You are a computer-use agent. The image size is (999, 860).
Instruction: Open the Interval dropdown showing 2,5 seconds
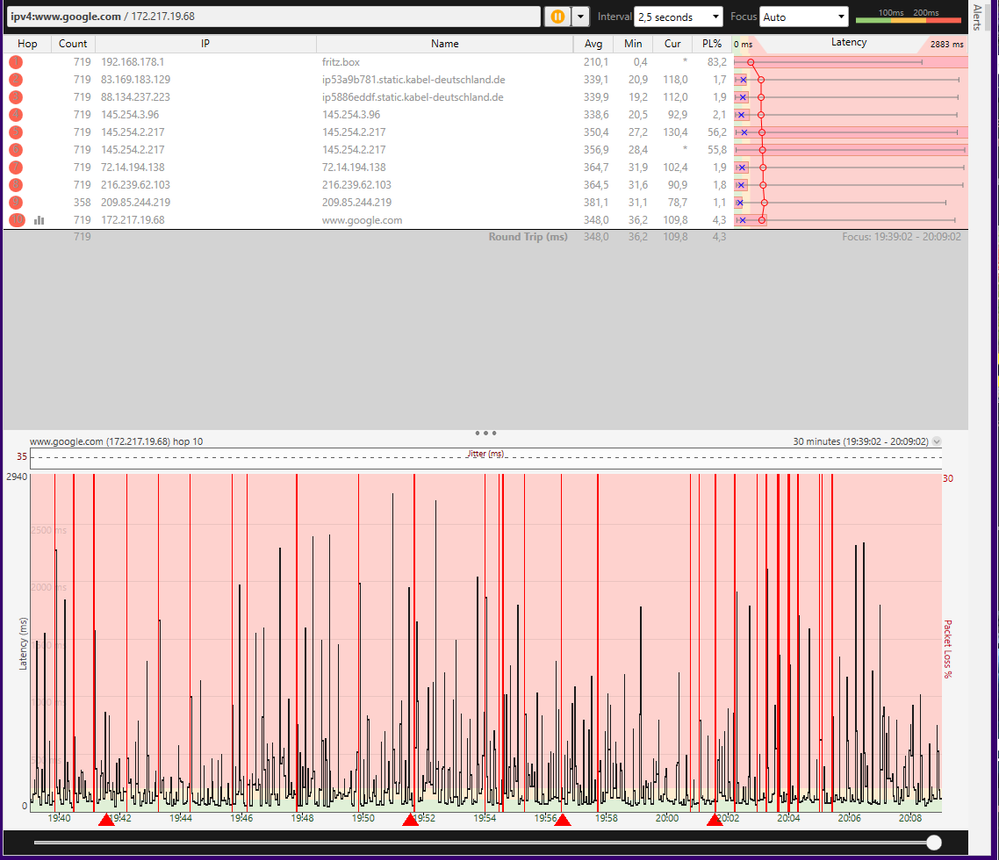pyautogui.click(x=677, y=16)
